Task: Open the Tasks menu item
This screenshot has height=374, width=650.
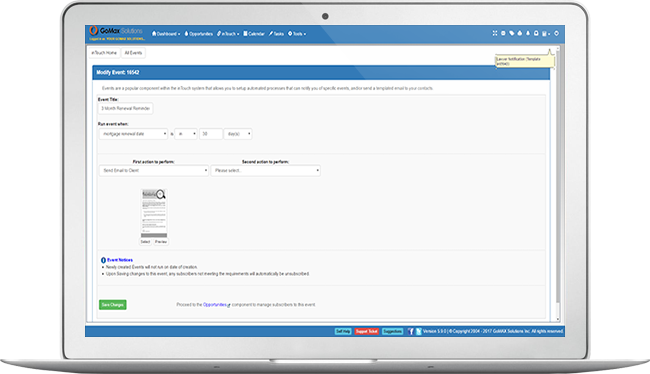Action: click(276, 34)
